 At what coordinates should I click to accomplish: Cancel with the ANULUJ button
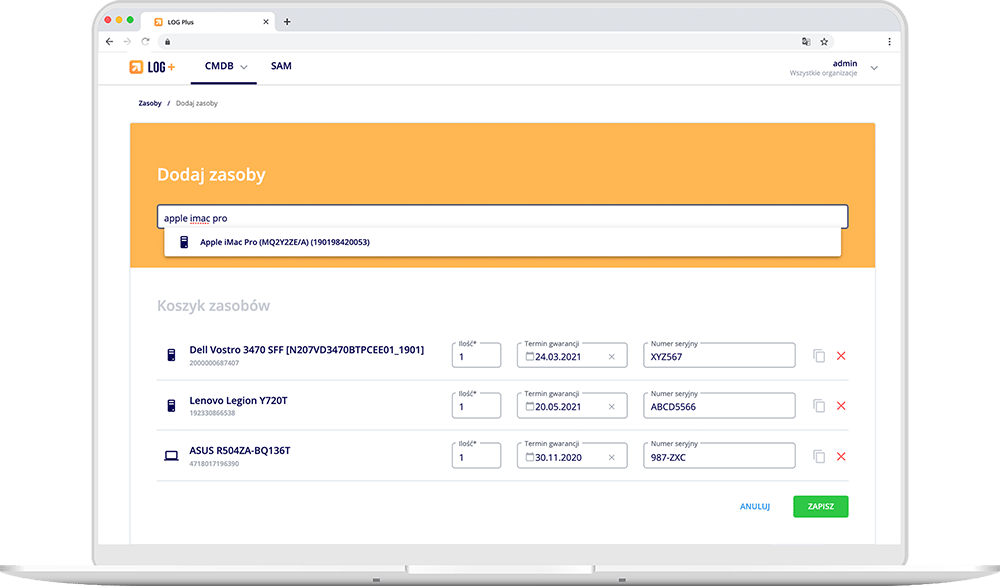(x=754, y=507)
